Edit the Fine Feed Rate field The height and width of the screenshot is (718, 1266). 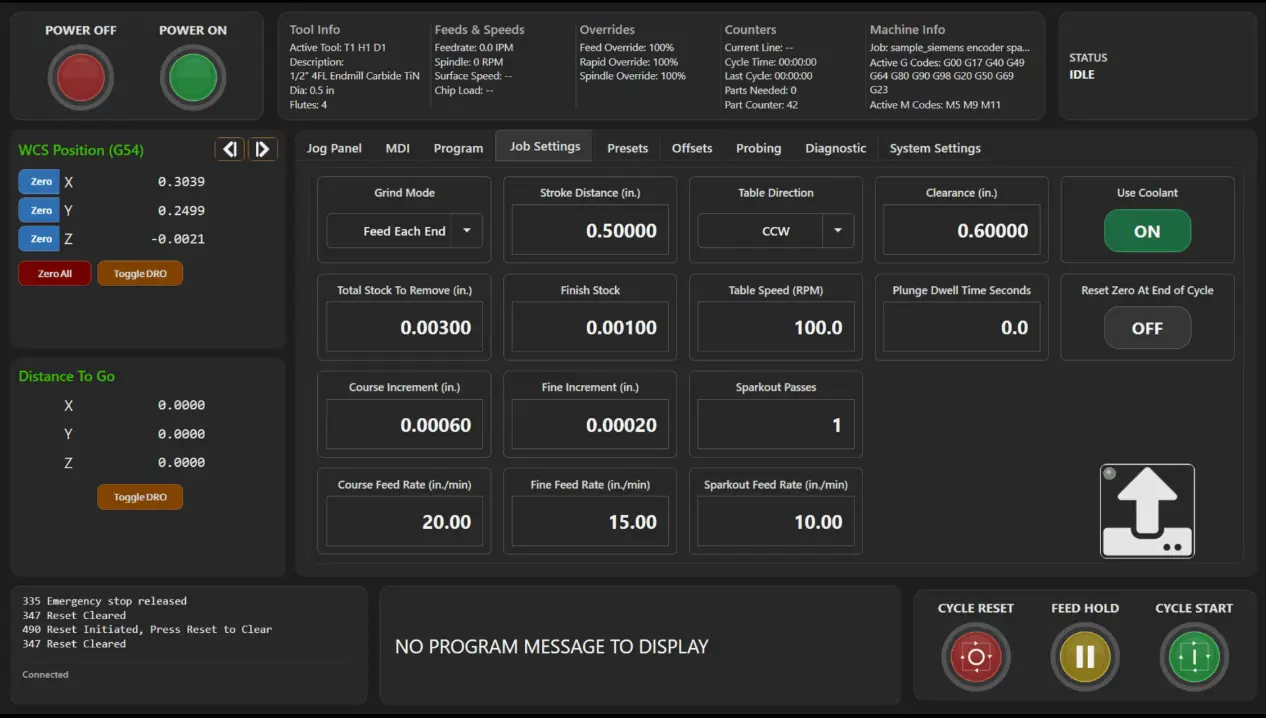tap(590, 522)
